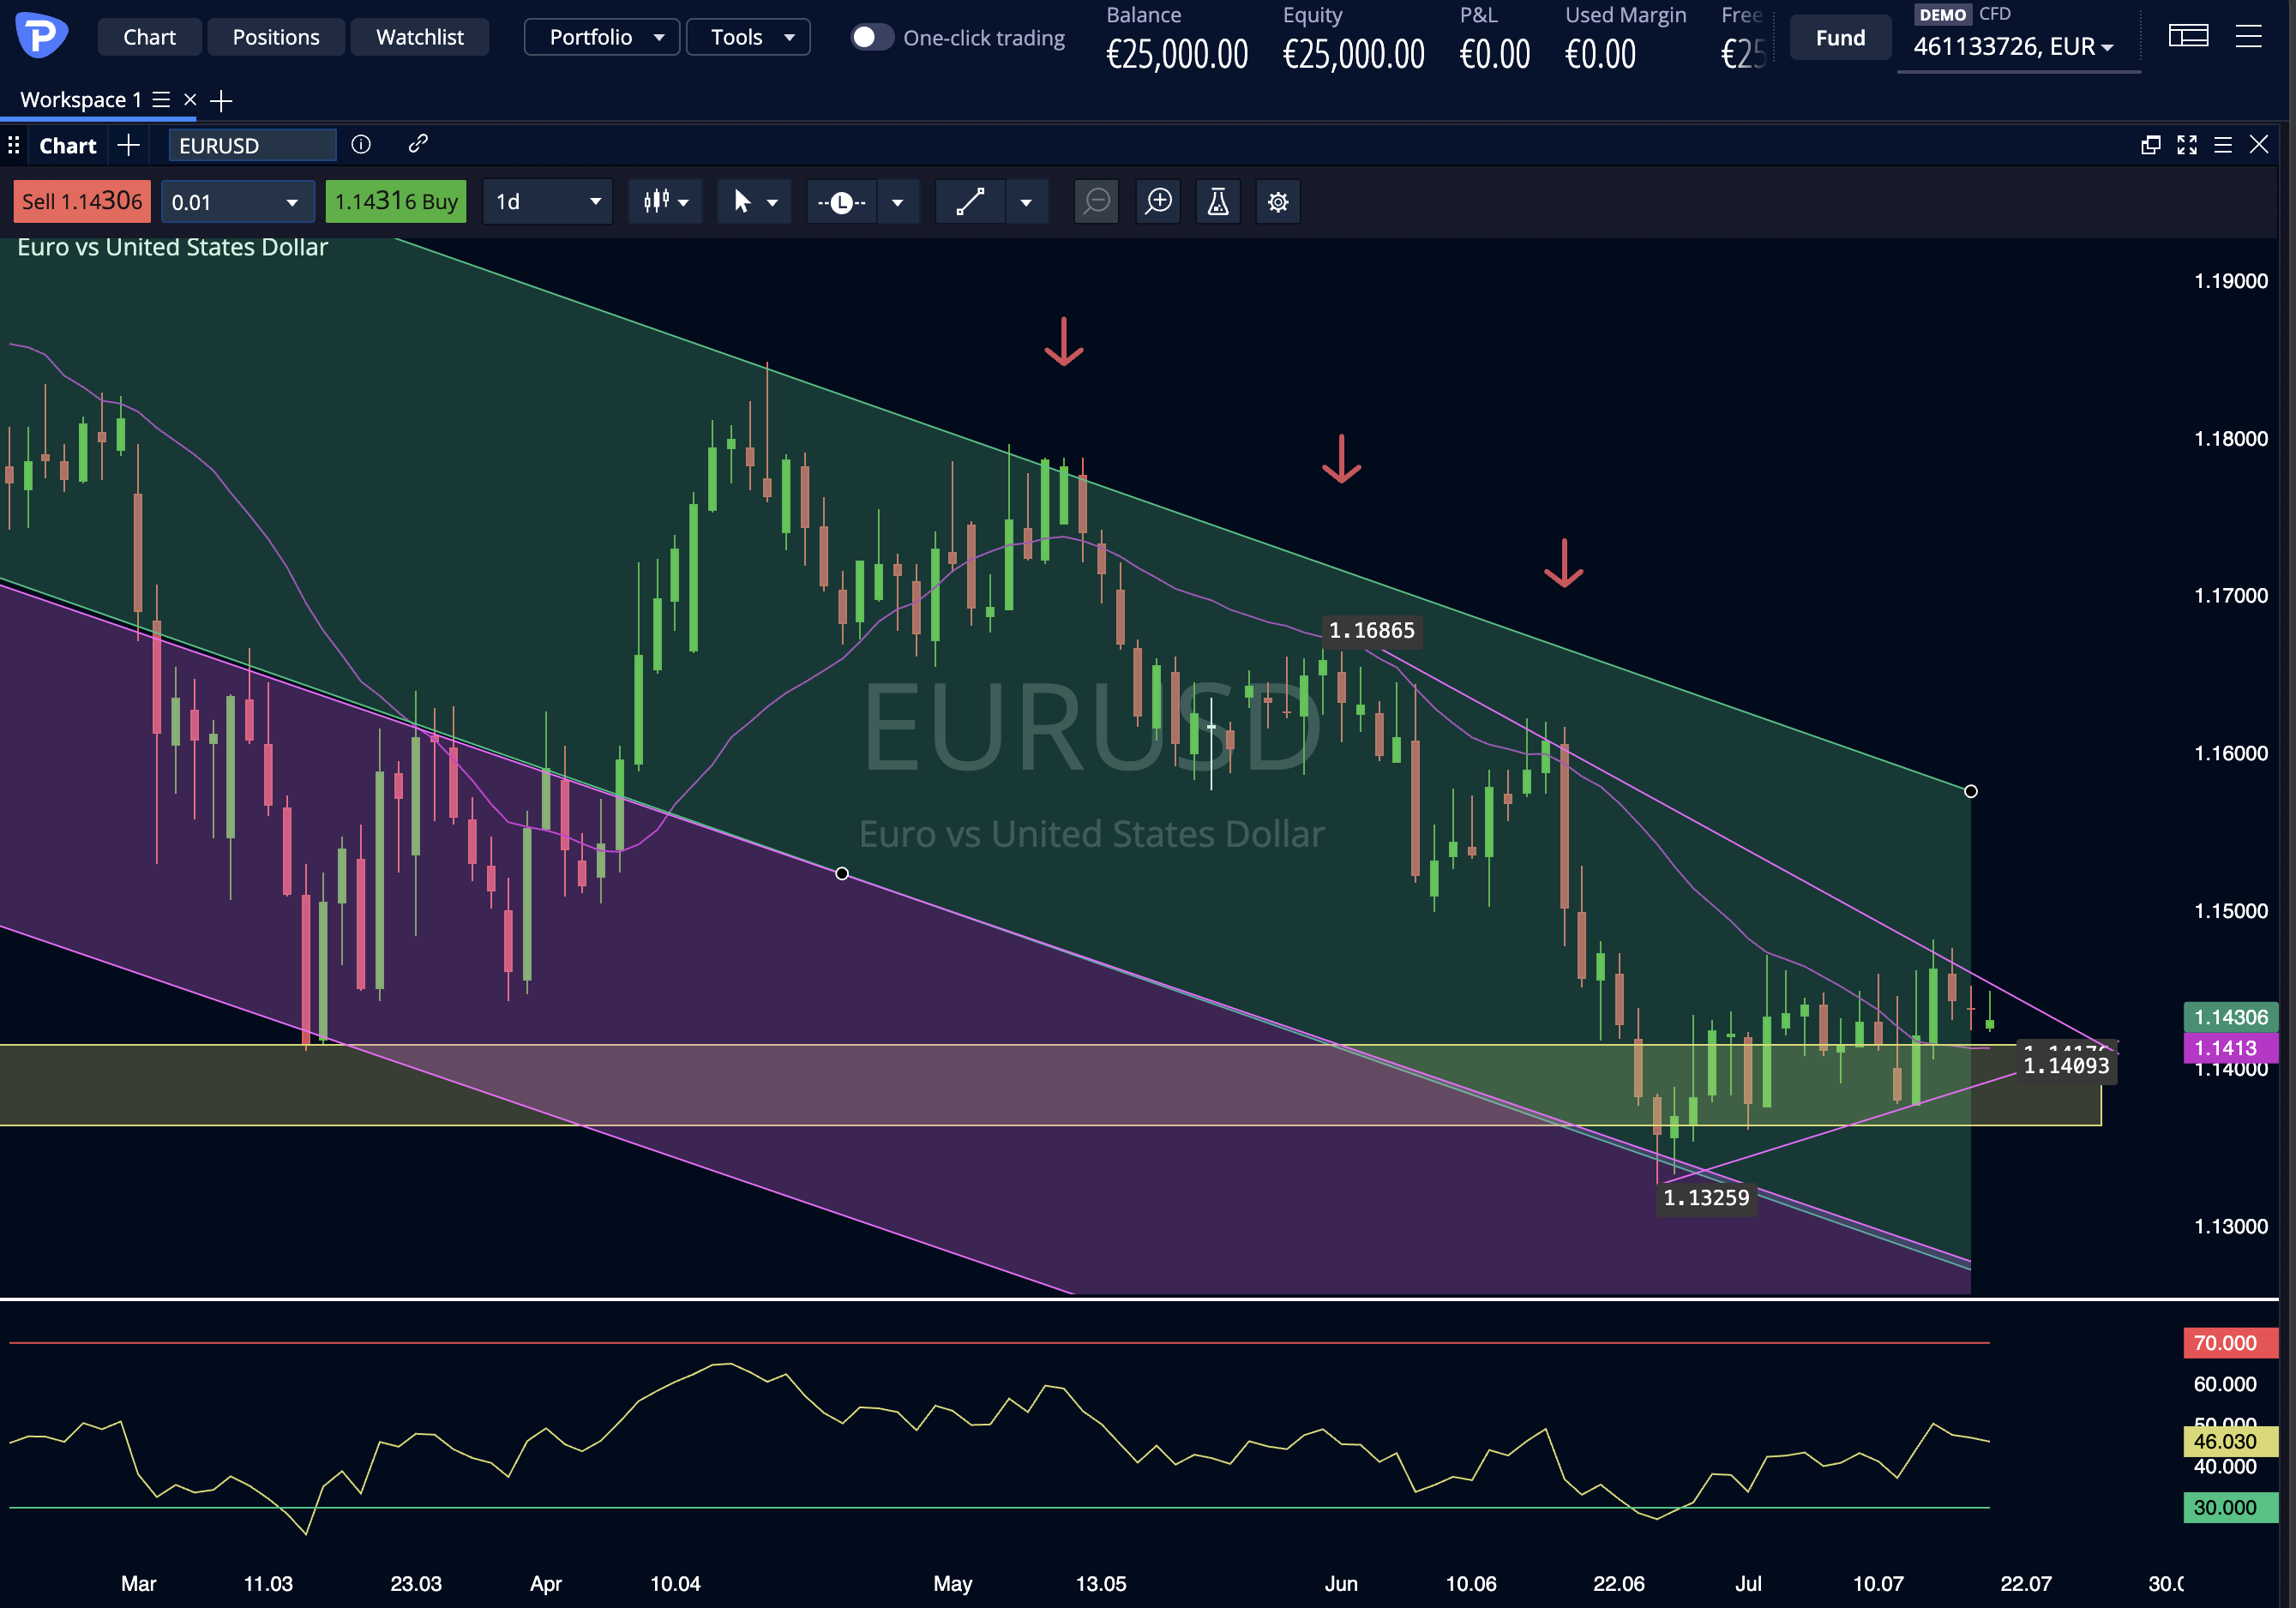Click the RSI 46.030 value label
Screen dimensions: 2296x1608
(x=2231, y=1441)
